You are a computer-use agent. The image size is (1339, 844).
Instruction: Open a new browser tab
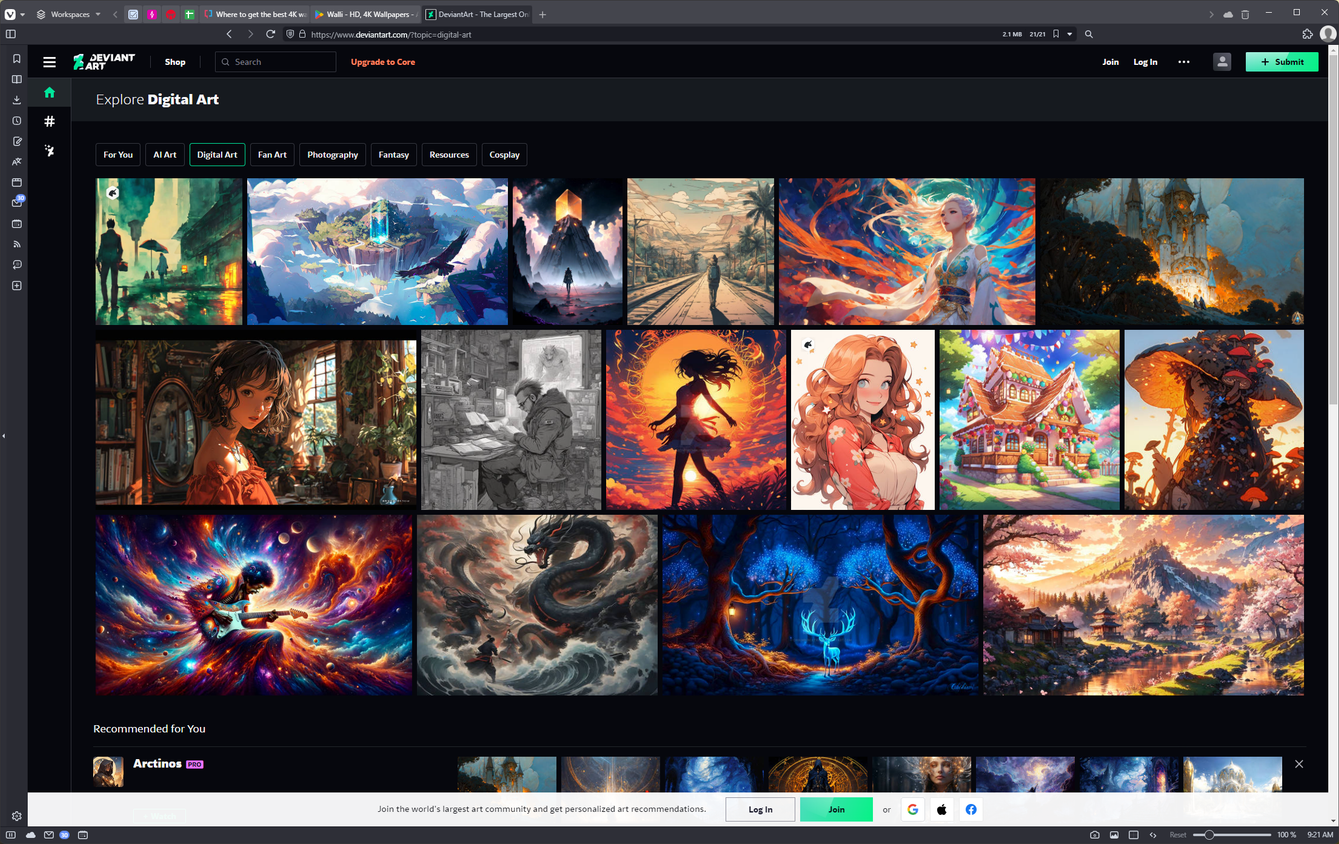[x=543, y=14]
